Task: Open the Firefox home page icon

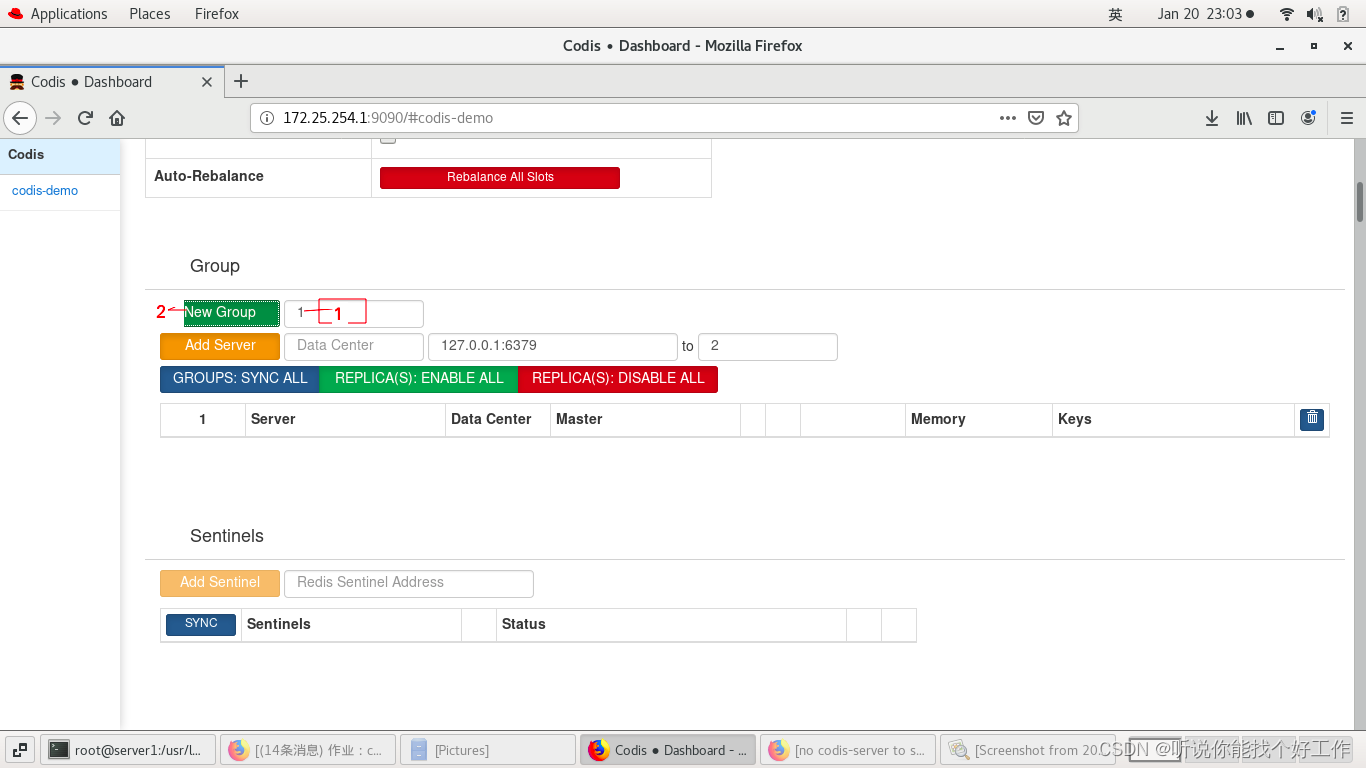Action: pos(117,118)
